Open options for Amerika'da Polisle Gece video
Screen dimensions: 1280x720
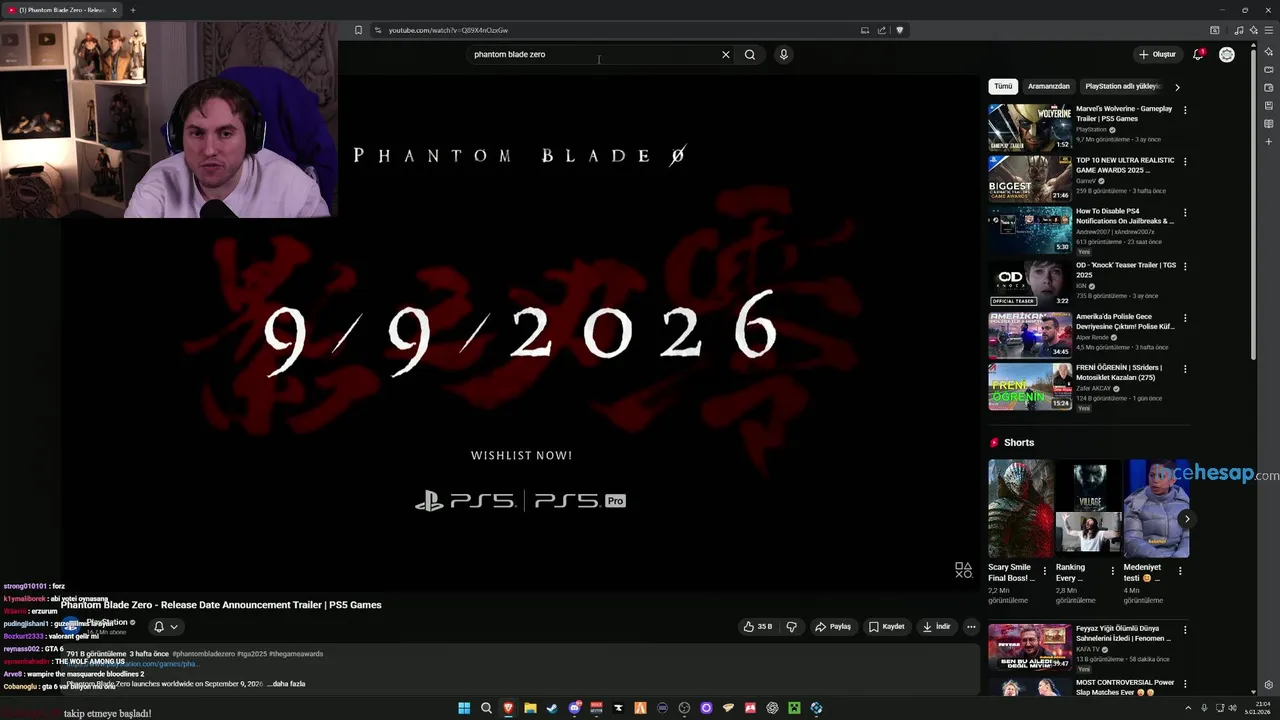coord(1185,318)
